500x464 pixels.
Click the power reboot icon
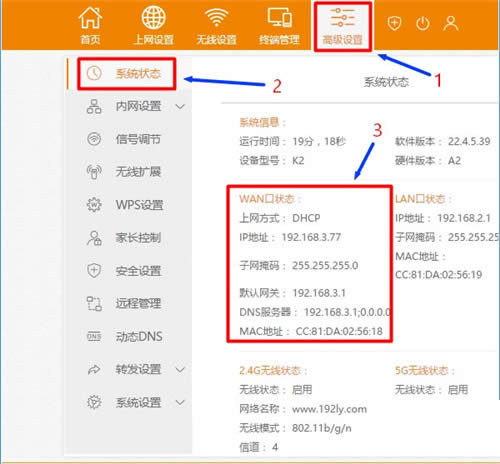423,24
